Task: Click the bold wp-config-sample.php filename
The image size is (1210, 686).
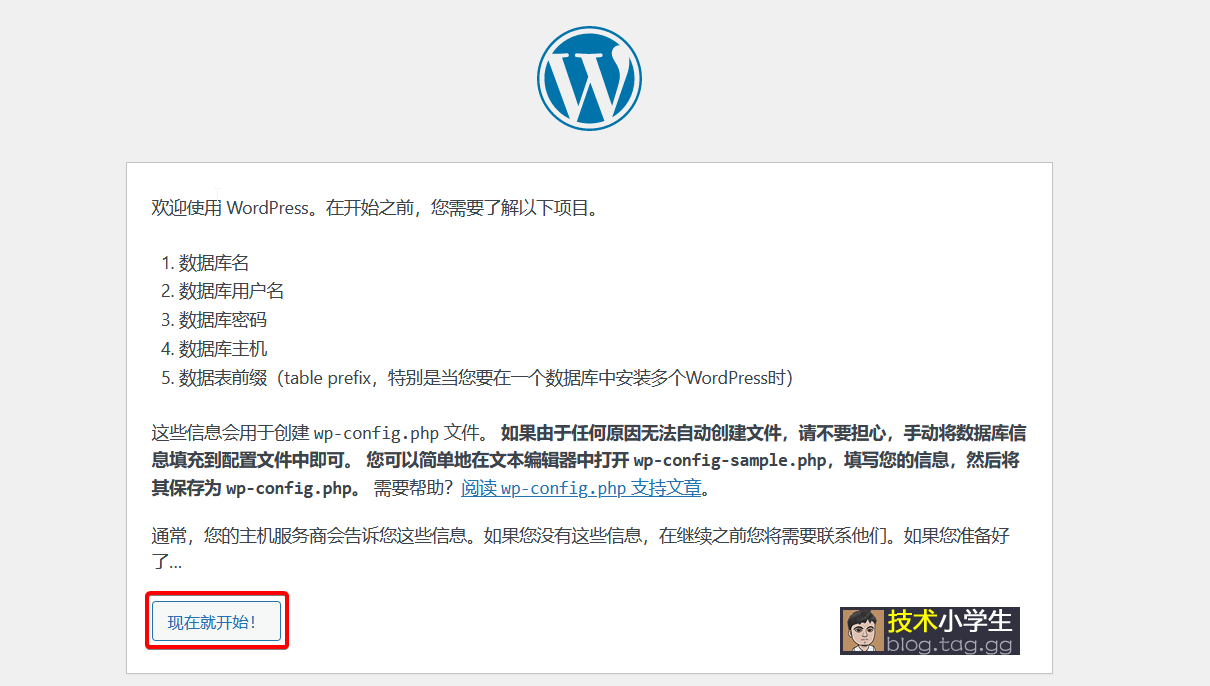Action: 730,461
